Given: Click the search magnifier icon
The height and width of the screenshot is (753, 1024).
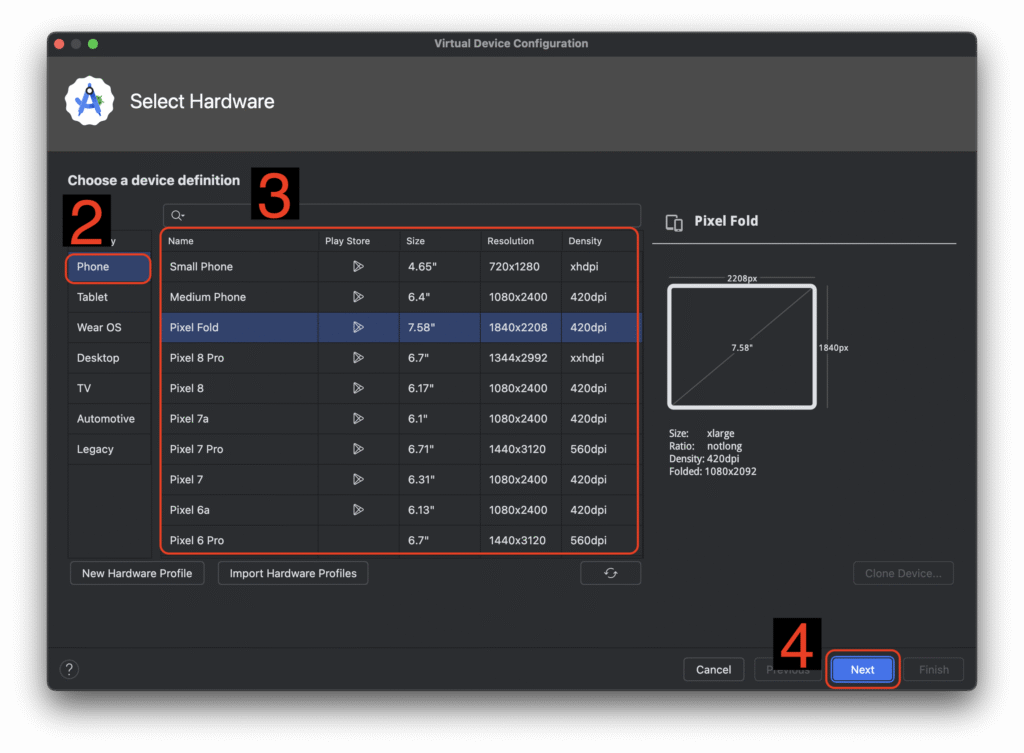Looking at the screenshot, I should tap(177, 215).
